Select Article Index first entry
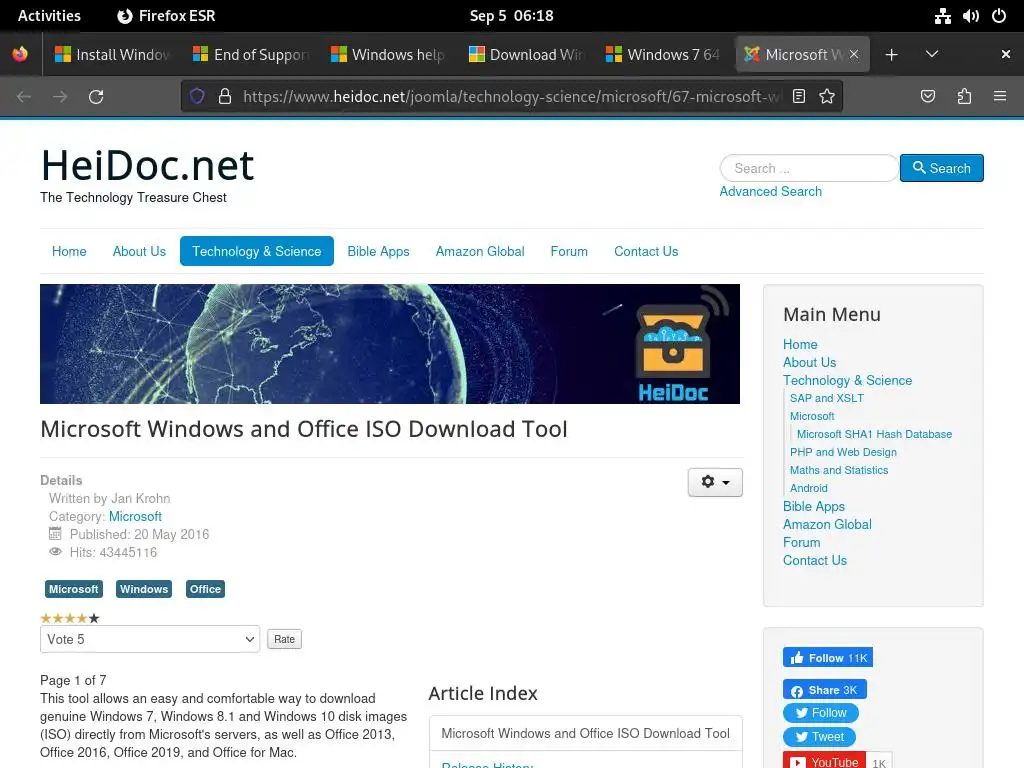The height and width of the screenshot is (768, 1024). pos(586,733)
